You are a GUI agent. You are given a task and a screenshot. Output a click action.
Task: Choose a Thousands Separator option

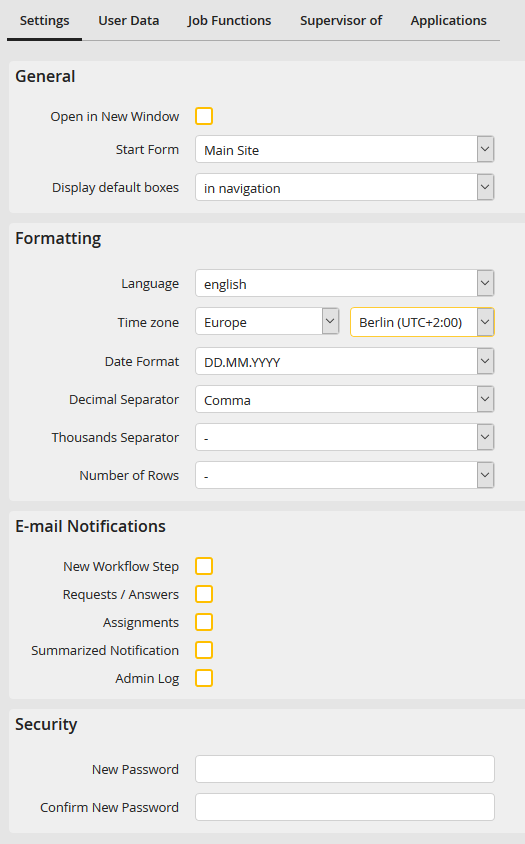click(345, 438)
